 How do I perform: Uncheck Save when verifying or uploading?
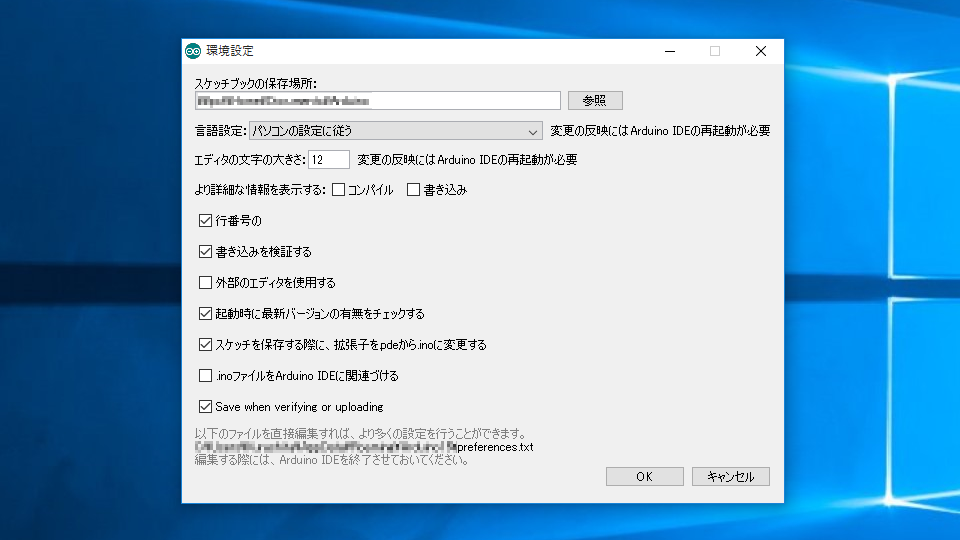pos(205,407)
